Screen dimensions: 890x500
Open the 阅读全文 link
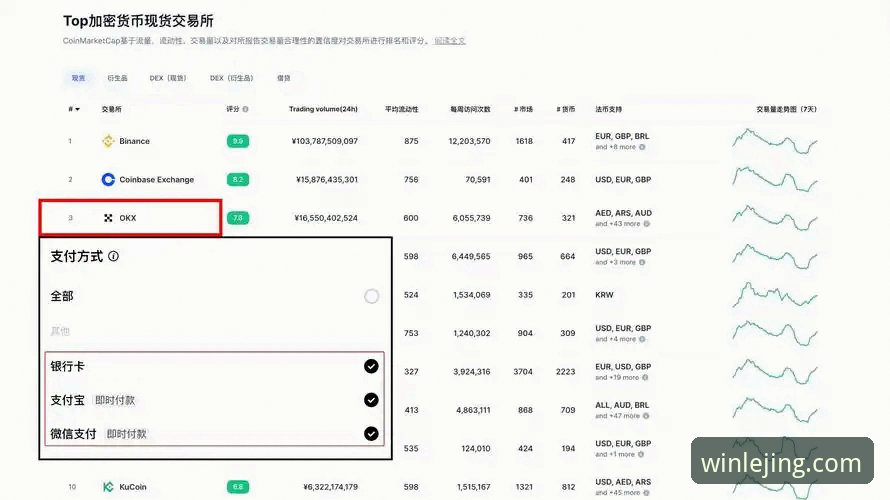(450, 41)
